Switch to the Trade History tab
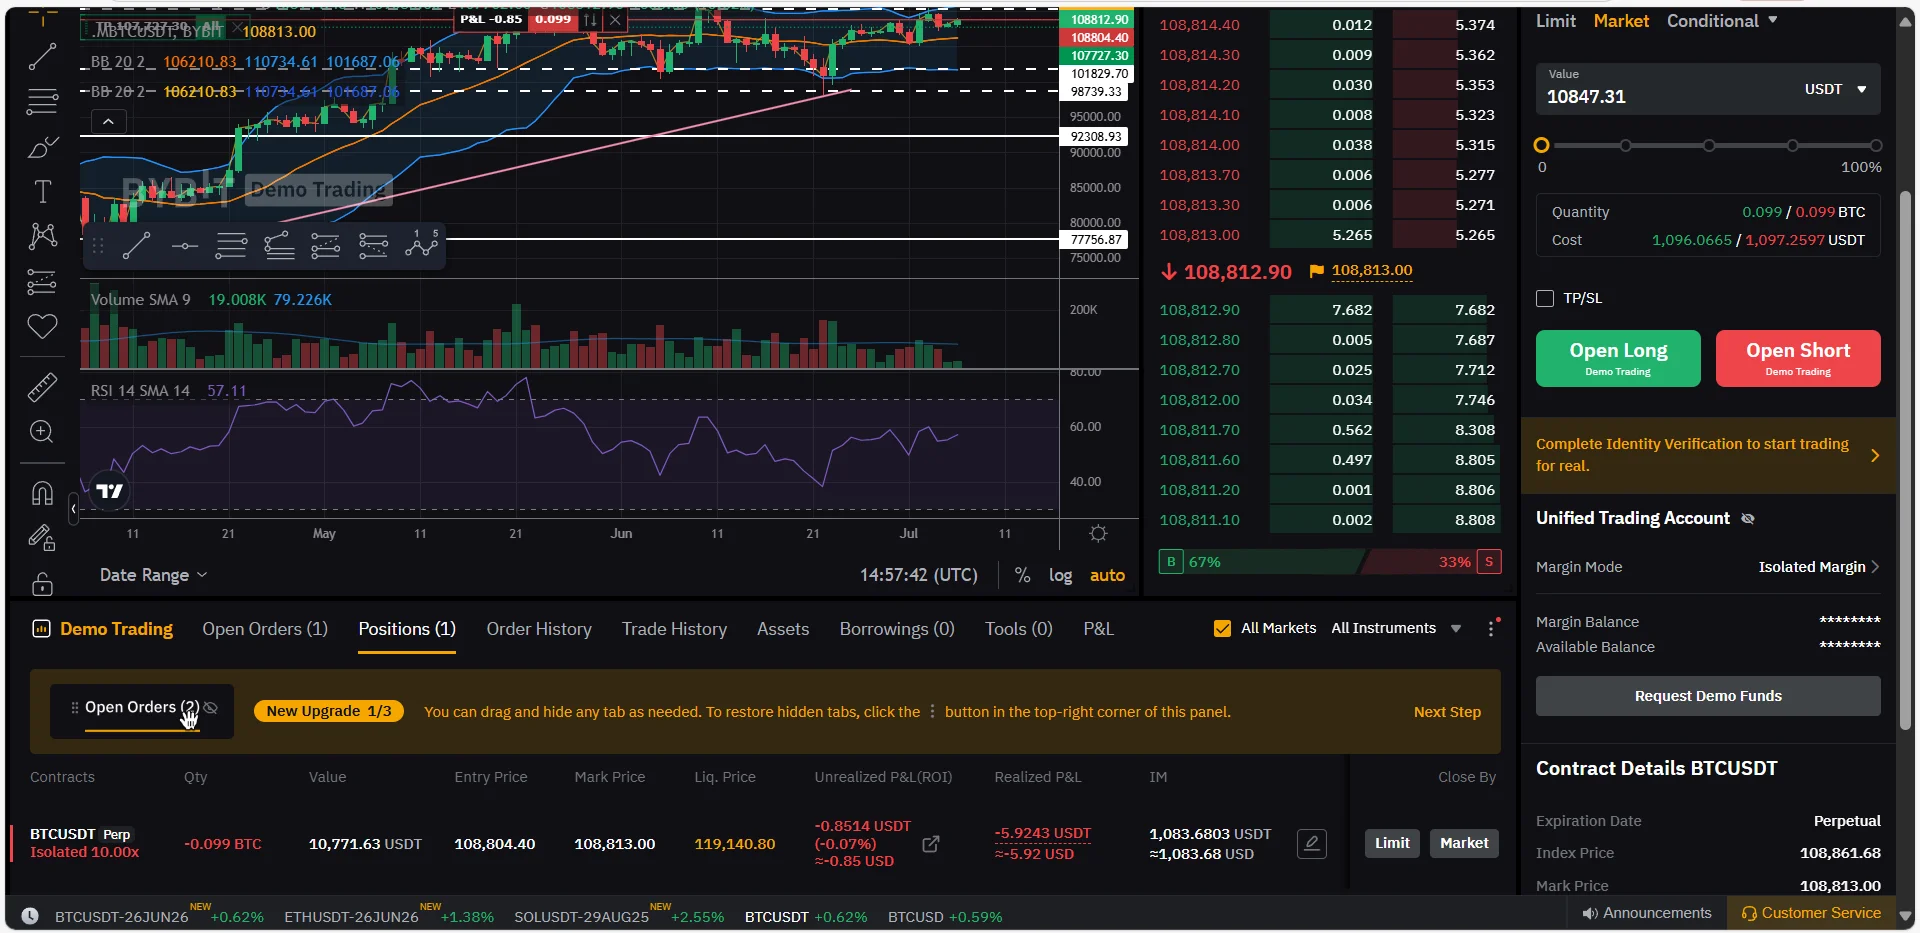This screenshot has height=933, width=1920. pos(674,629)
